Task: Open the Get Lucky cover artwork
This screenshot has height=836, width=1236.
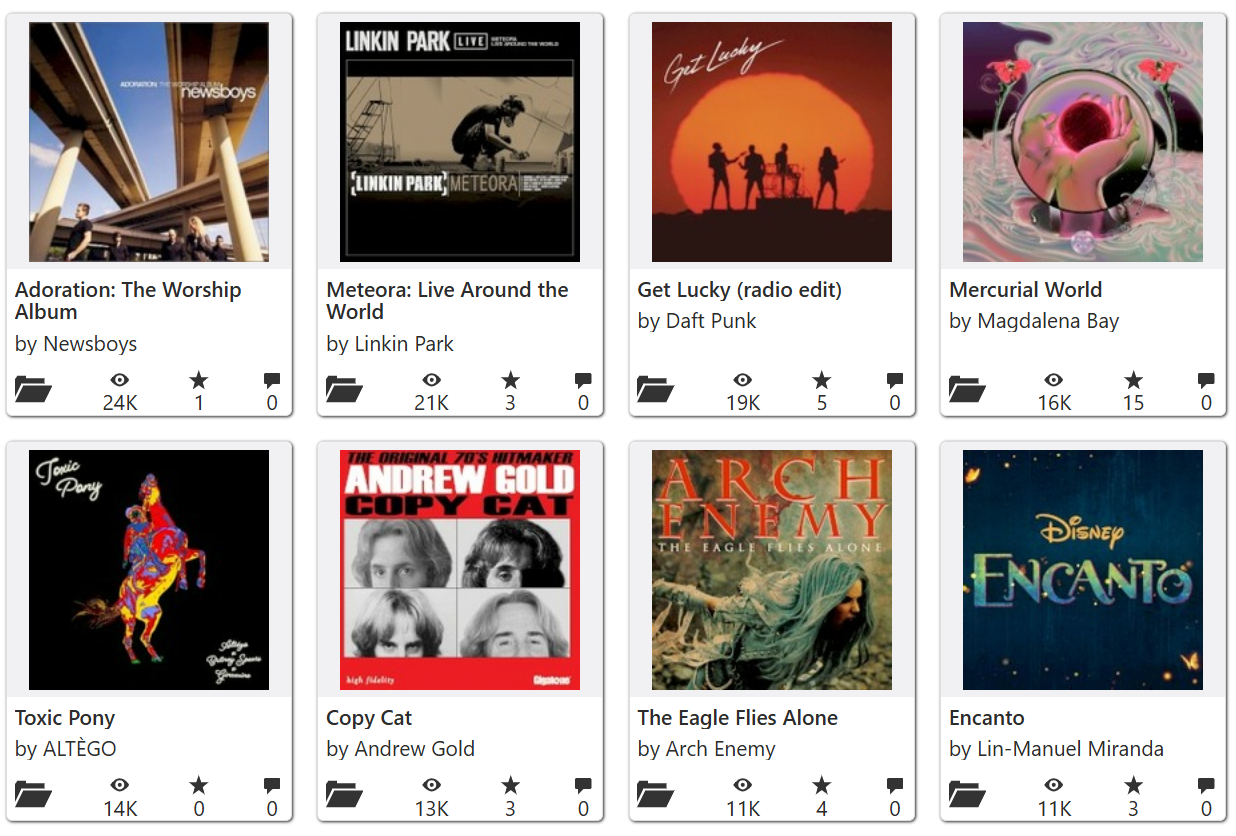Action: [772, 142]
